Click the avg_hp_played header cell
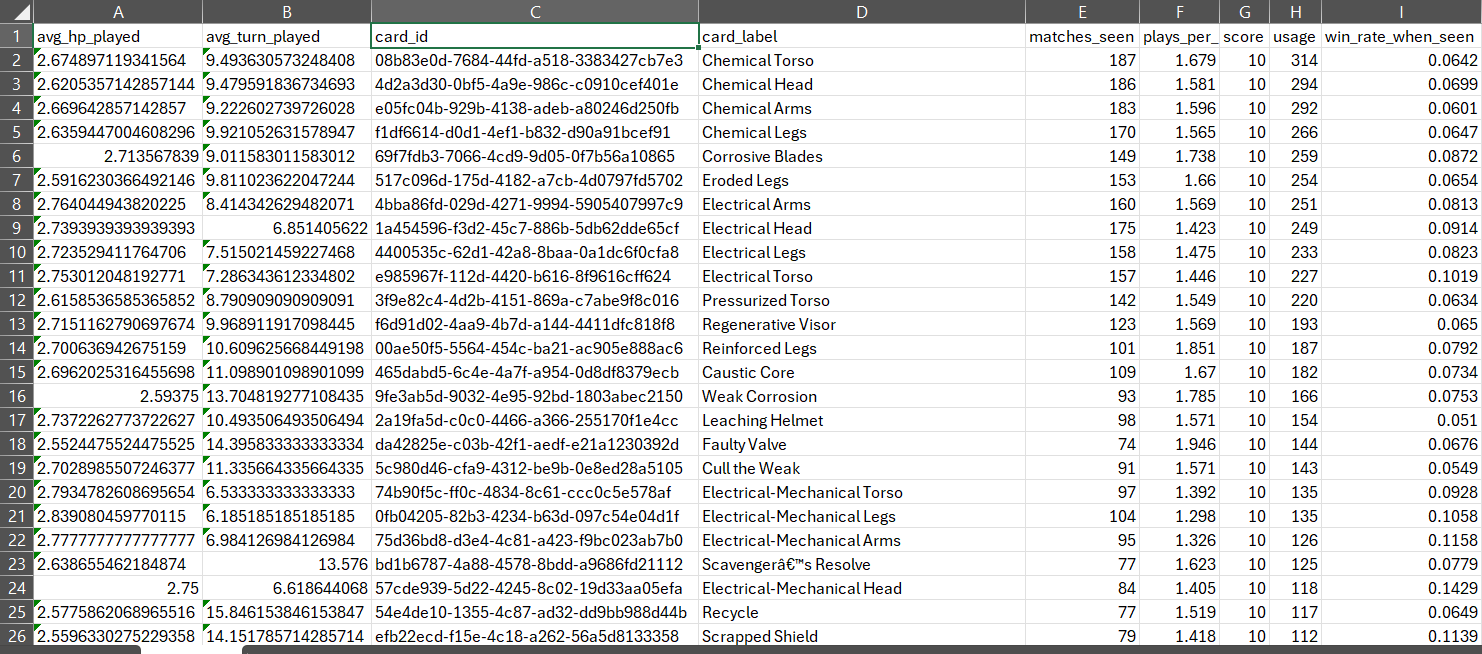 pyautogui.click(x=118, y=37)
